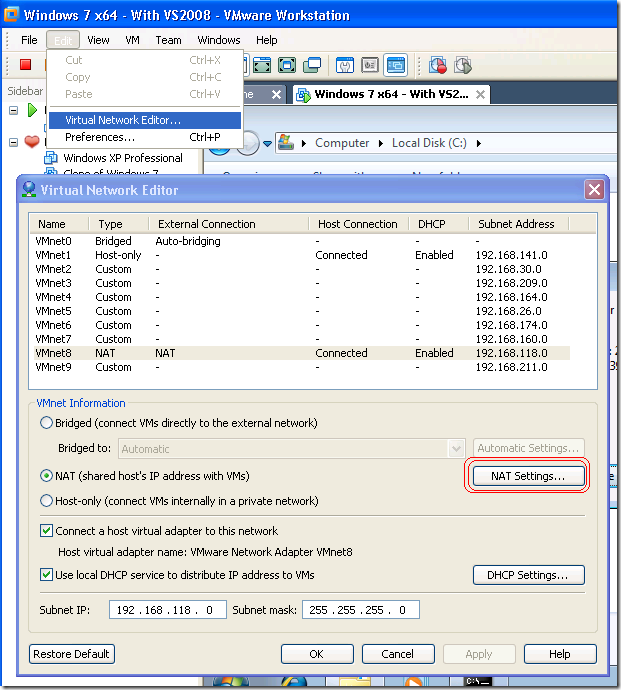Viewport: 621px width, 690px height.
Task: Click the highlighted blue window view toolbar icon
Action: pyautogui.click(x=395, y=66)
